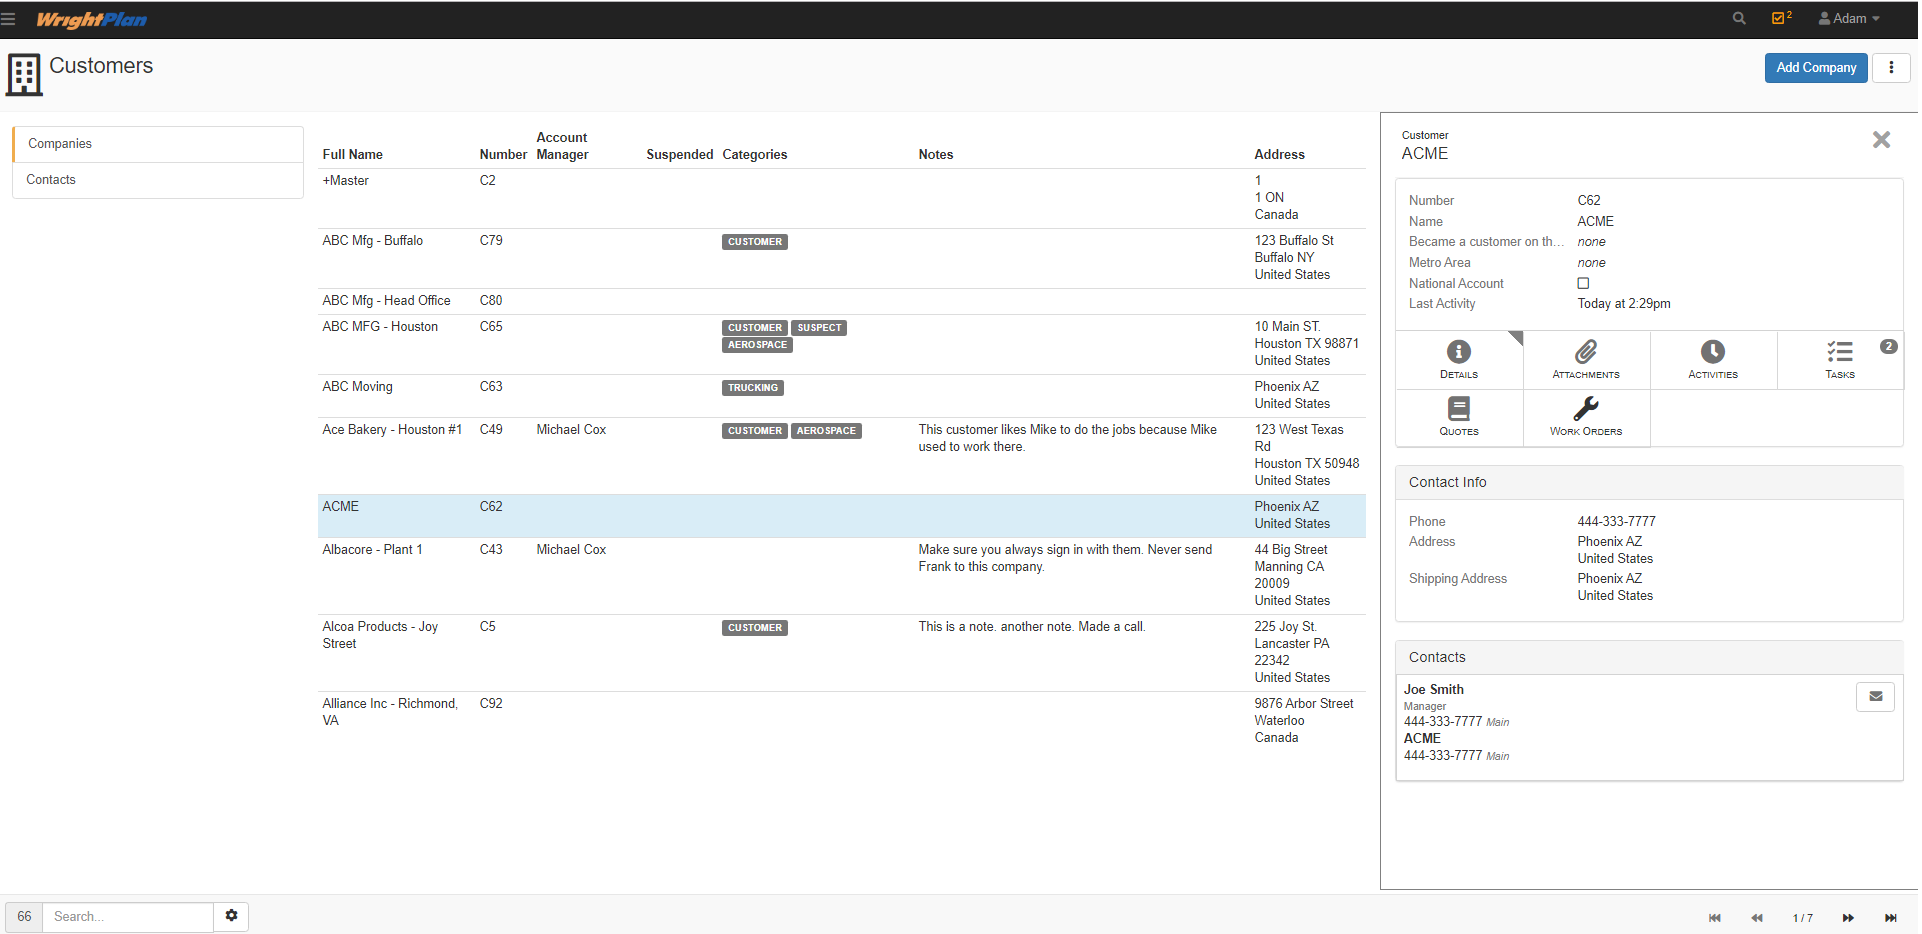This screenshot has height=934, width=1922.
Task: Jump to the last page of results
Action: pyautogui.click(x=1892, y=917)
